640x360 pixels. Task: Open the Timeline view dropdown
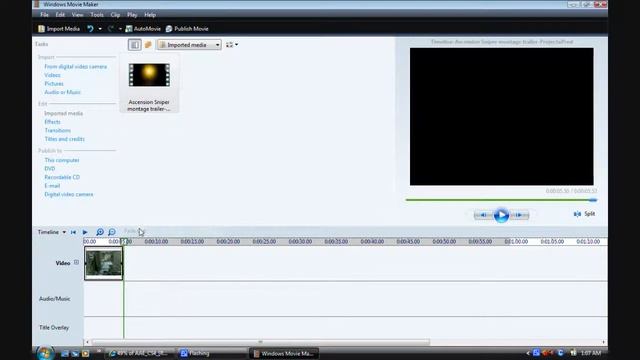pos(52,232)
